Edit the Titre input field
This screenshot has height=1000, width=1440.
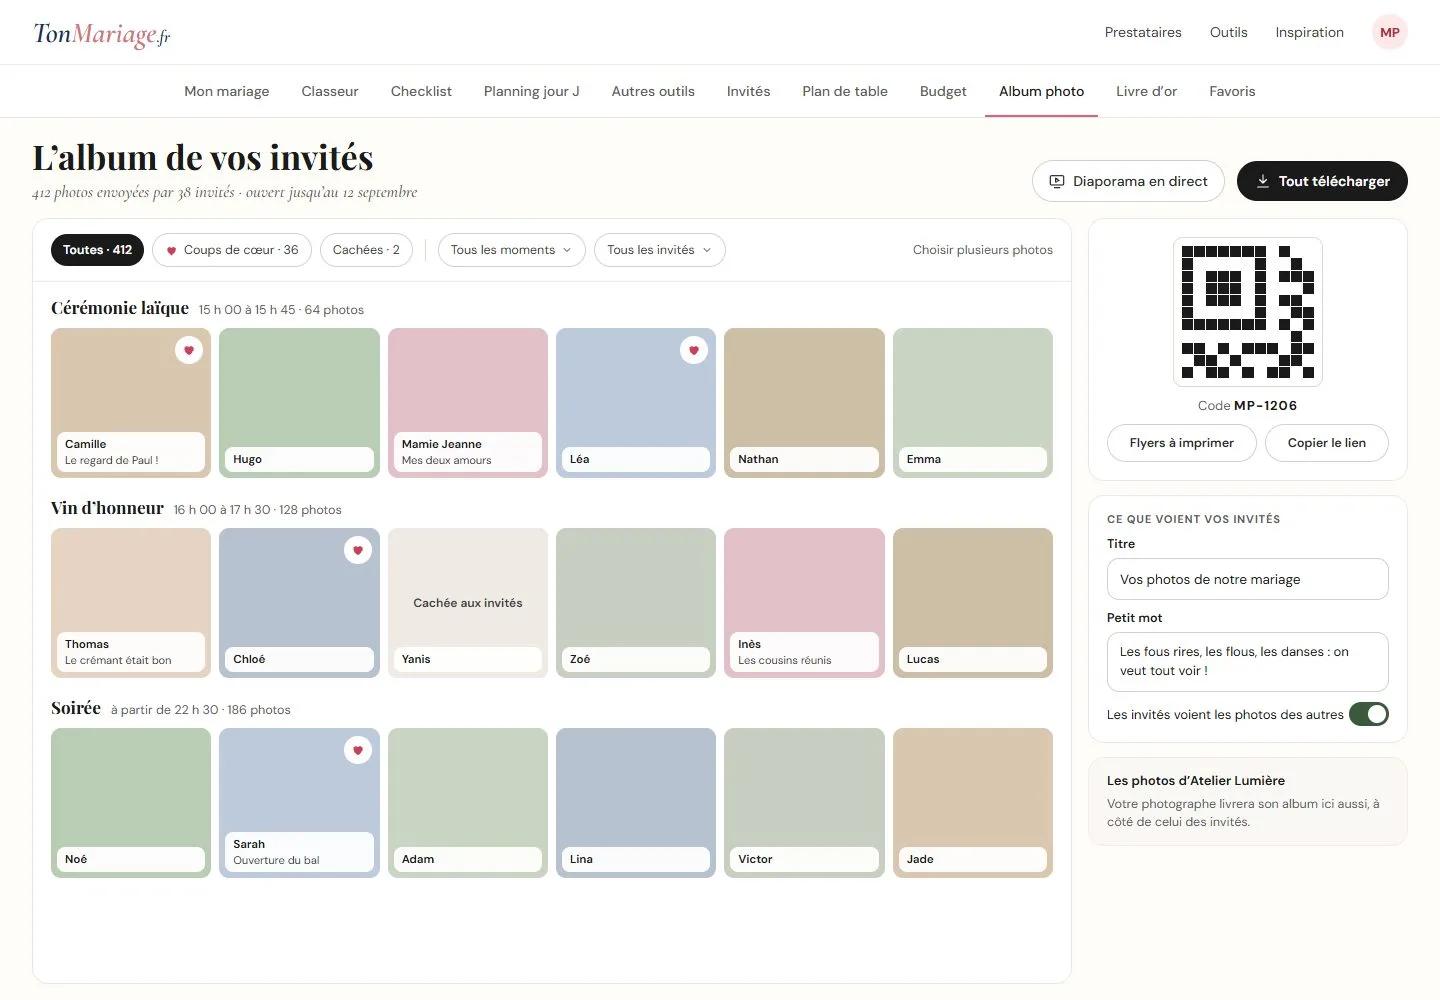point(1248,579)
